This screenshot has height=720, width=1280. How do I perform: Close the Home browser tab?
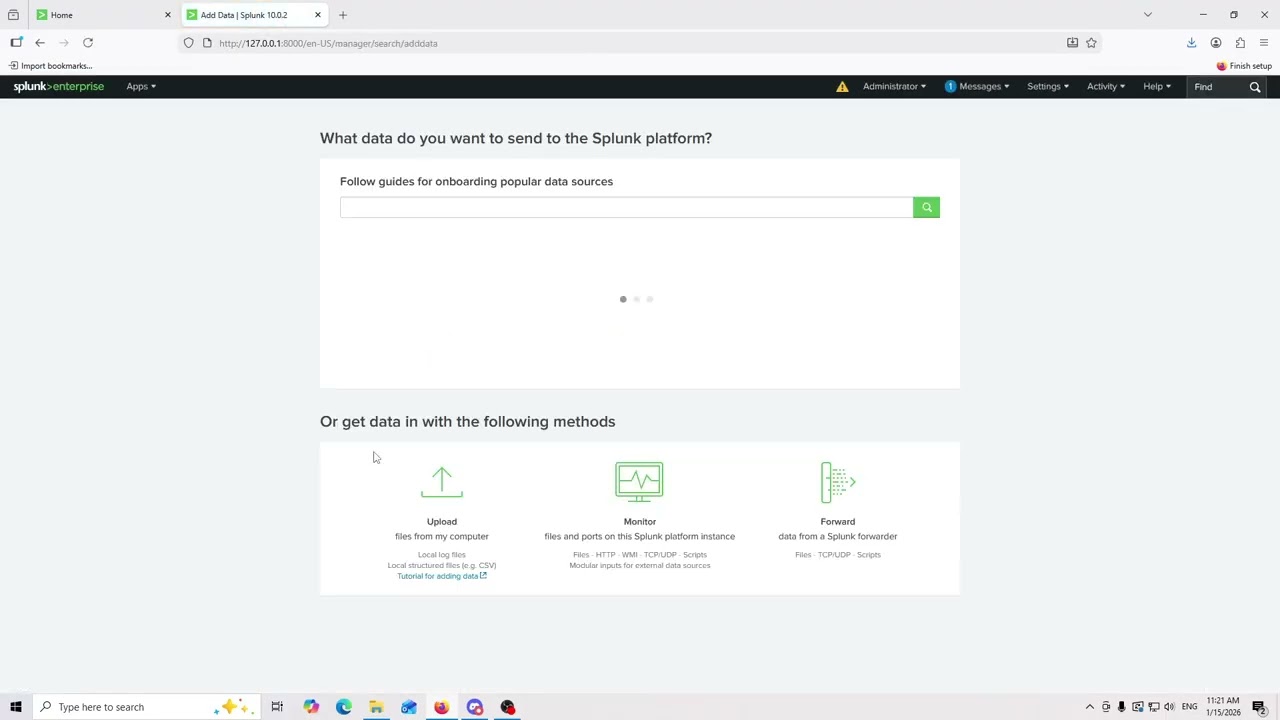(x=168, y=15)
